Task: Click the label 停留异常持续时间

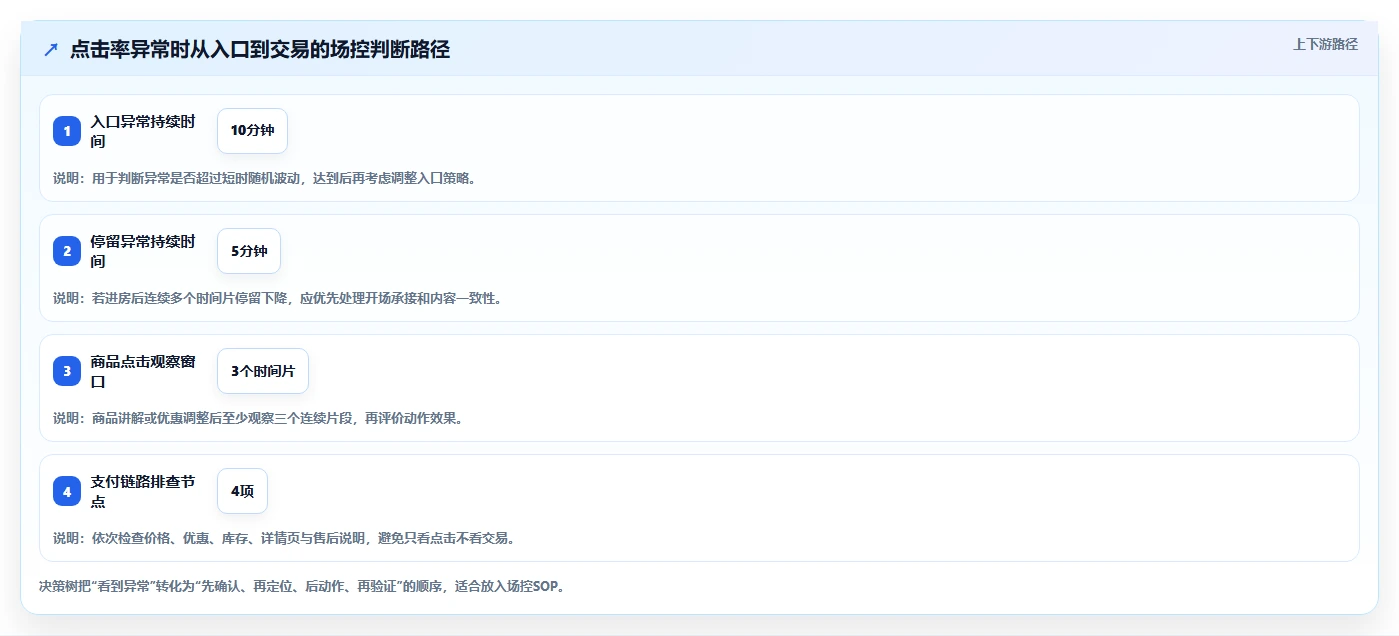Action: [143, 251]
